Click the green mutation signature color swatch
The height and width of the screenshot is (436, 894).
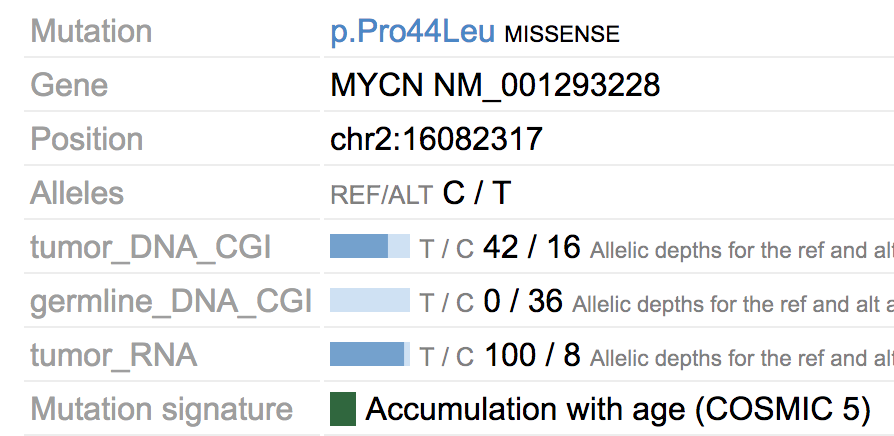click(343, 409)
